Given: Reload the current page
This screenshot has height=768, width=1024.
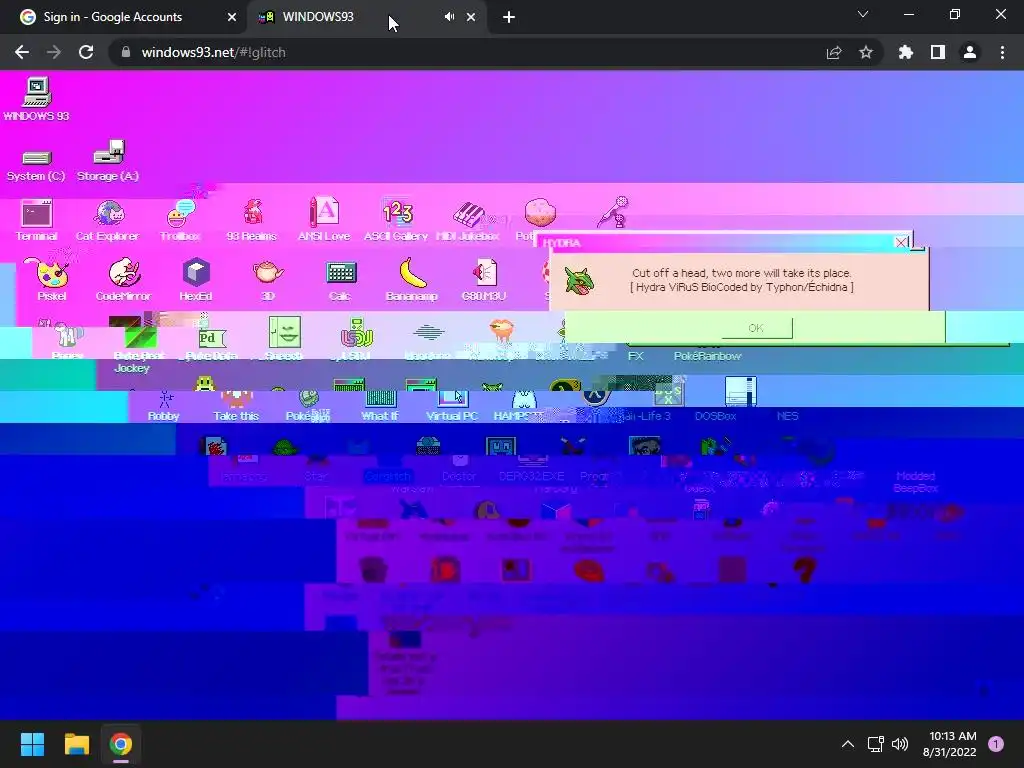Looking at the screenshot, I should (x=86, y=52).
